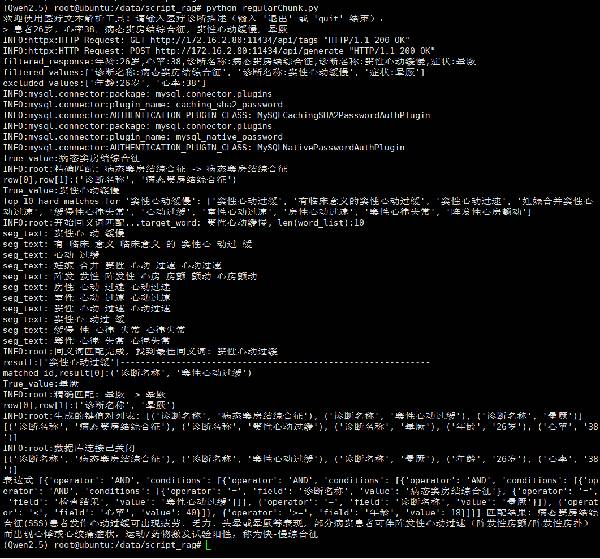
Task: Click the first 'True_value' output line
Action: click(x=71, y=158)
